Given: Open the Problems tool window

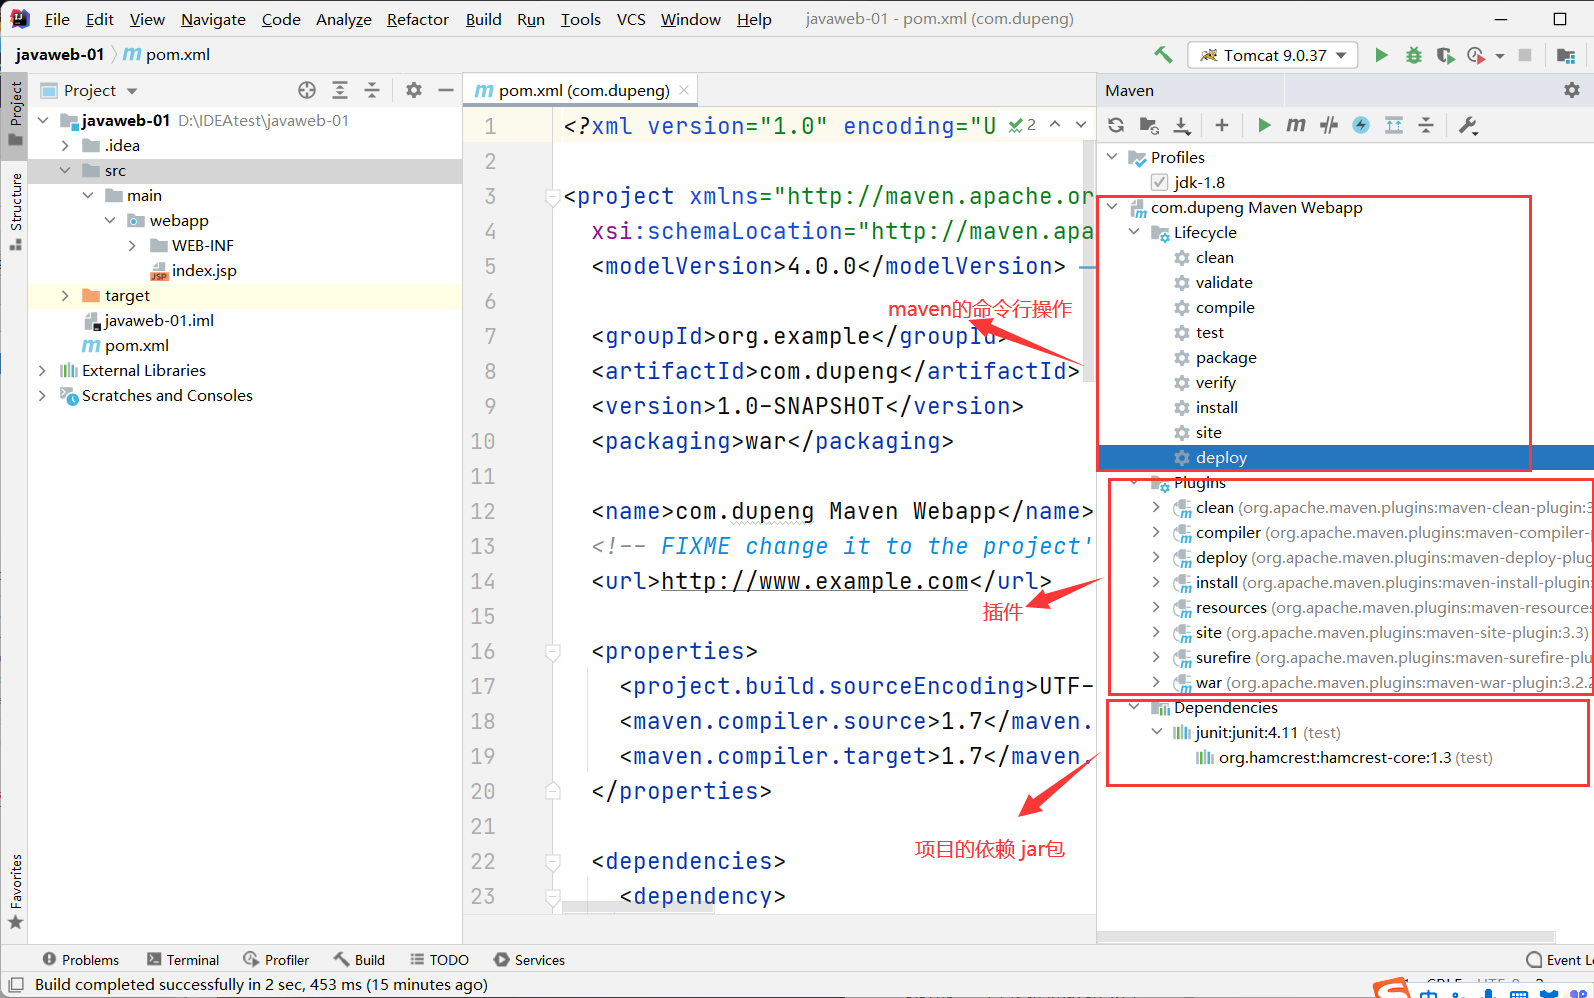Looking at the screenshot, I should point(80,960).
